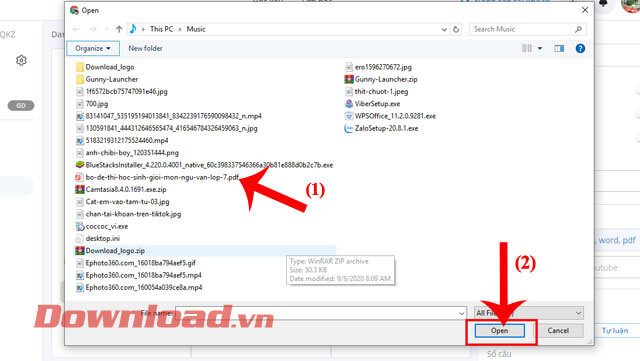Click the Tự luận link in background

click(615, 331)
